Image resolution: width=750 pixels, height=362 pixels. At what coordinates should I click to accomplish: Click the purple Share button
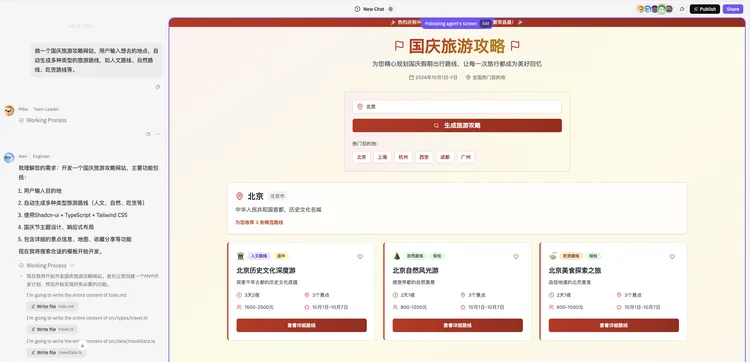pyautogui.click(x=732, y=9)
